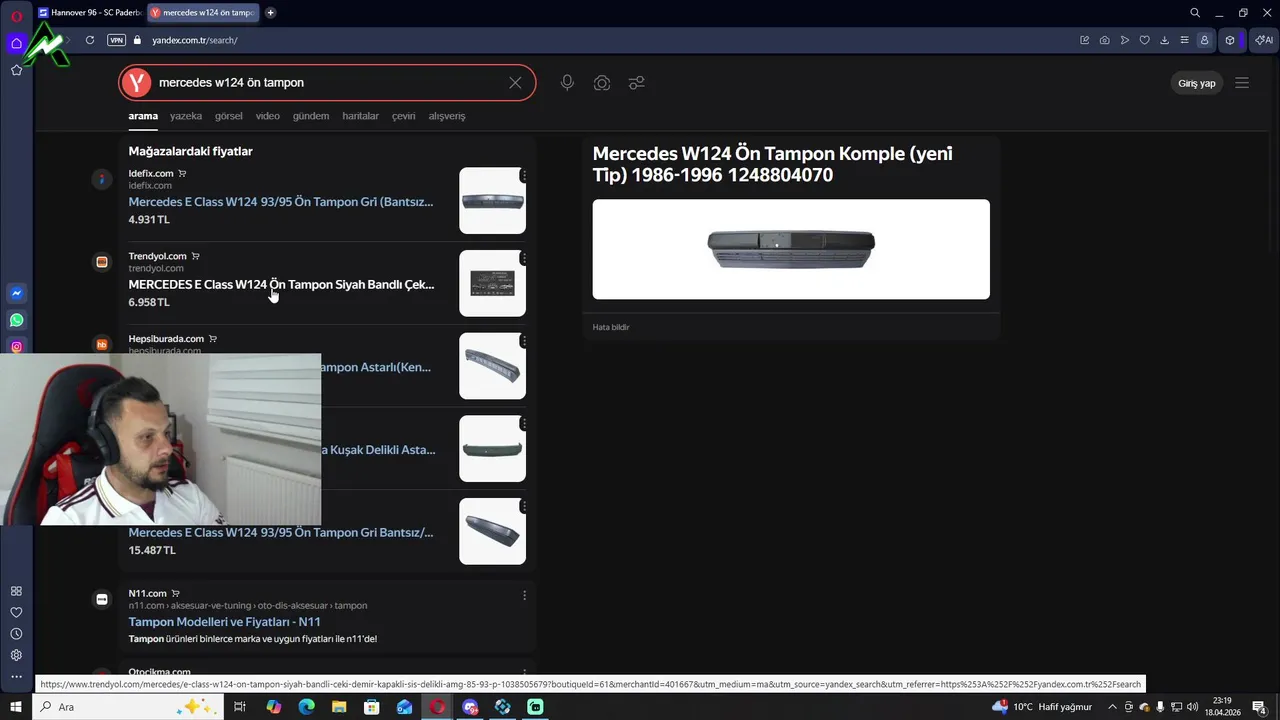Open volume control in system tray
Screen dimensions: 1280x720
click(1192, 707)
